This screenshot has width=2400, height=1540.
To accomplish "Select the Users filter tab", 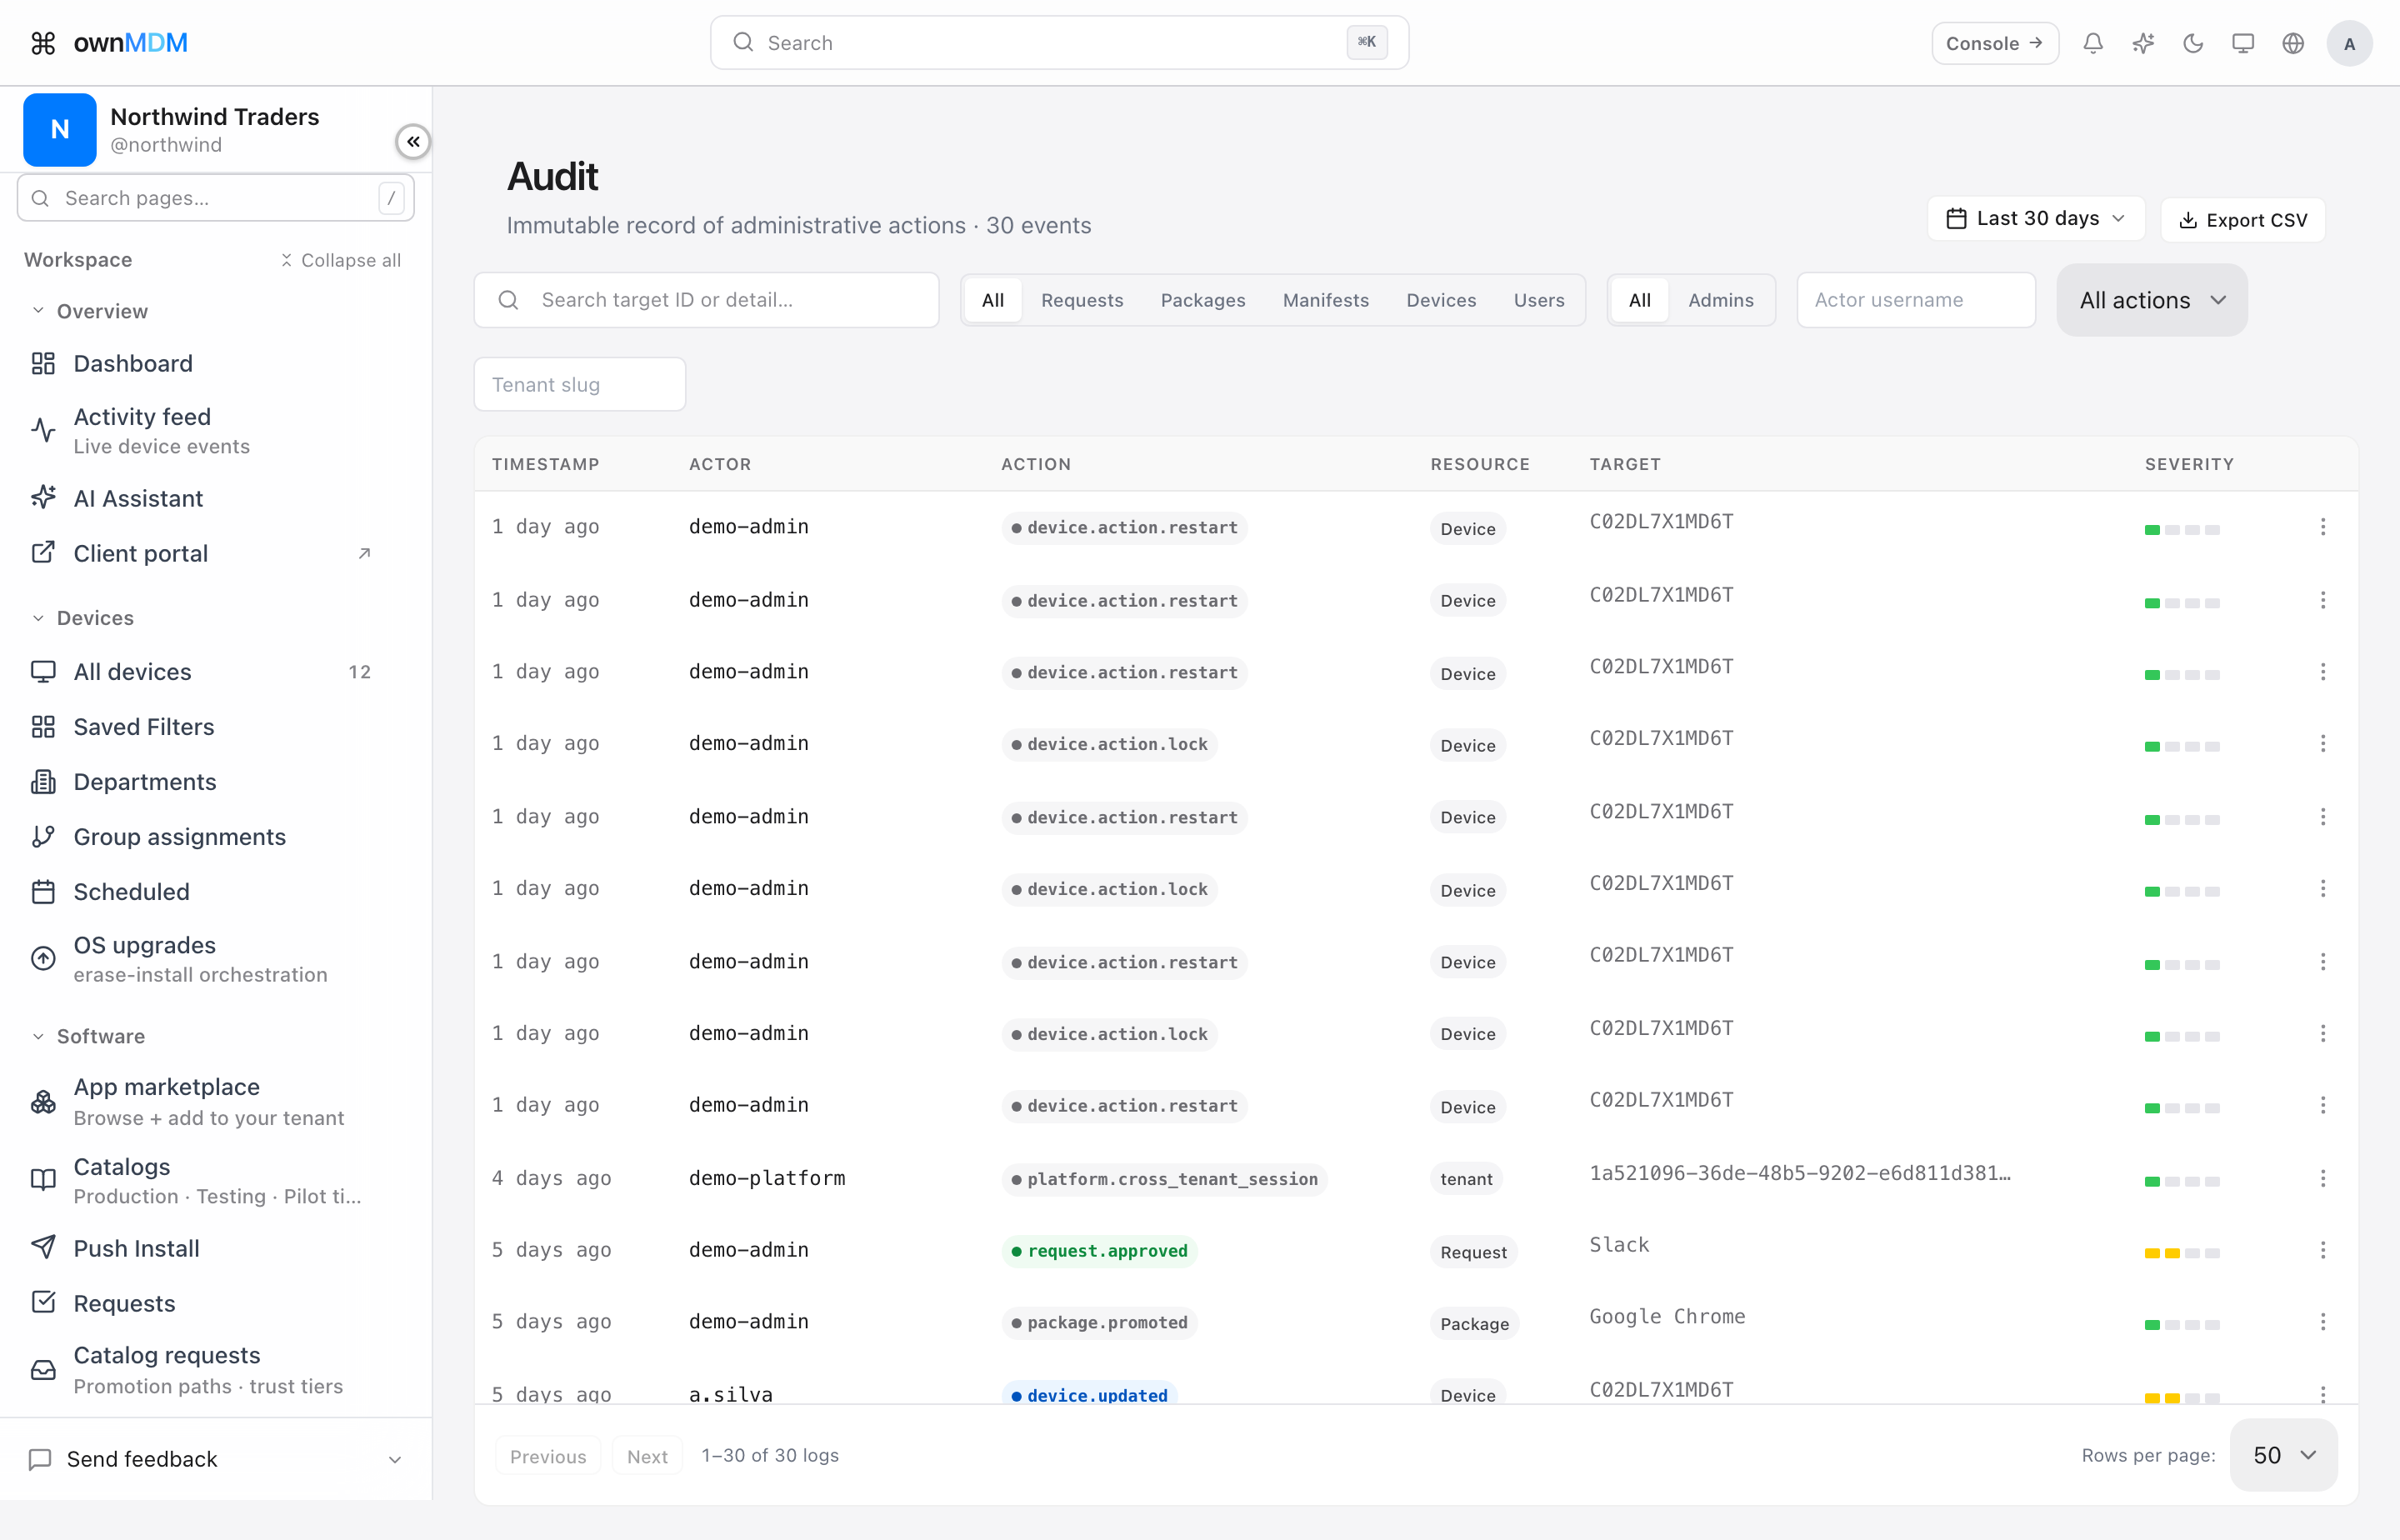I will (x=1539, y=300).
